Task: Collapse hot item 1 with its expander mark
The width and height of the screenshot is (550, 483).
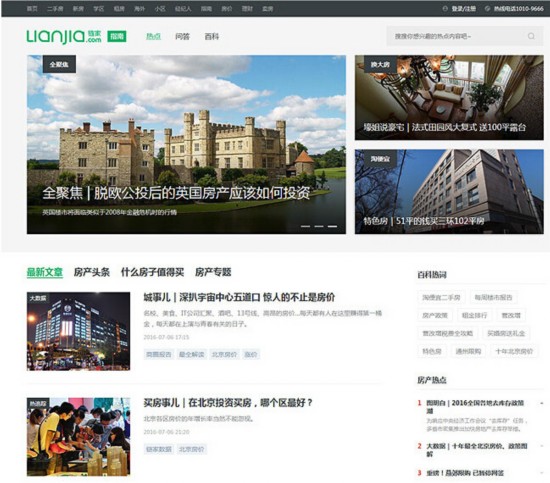Action: [x=542, y=403]
